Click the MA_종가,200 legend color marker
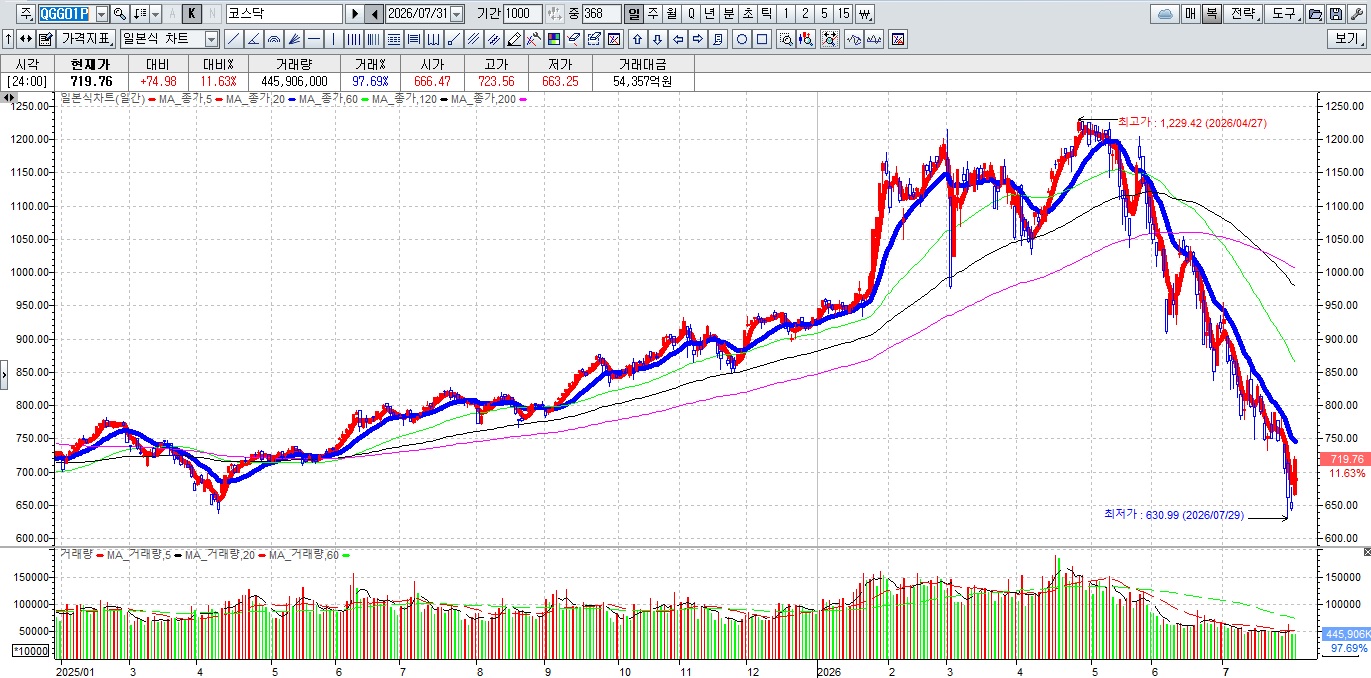1371x678 pixels. point(522,99)
